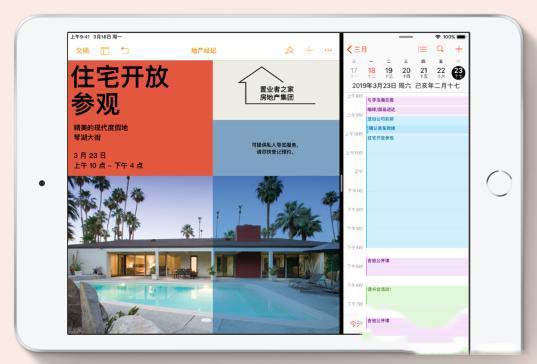Select day 17 in the week strip

tap(354, 72)
